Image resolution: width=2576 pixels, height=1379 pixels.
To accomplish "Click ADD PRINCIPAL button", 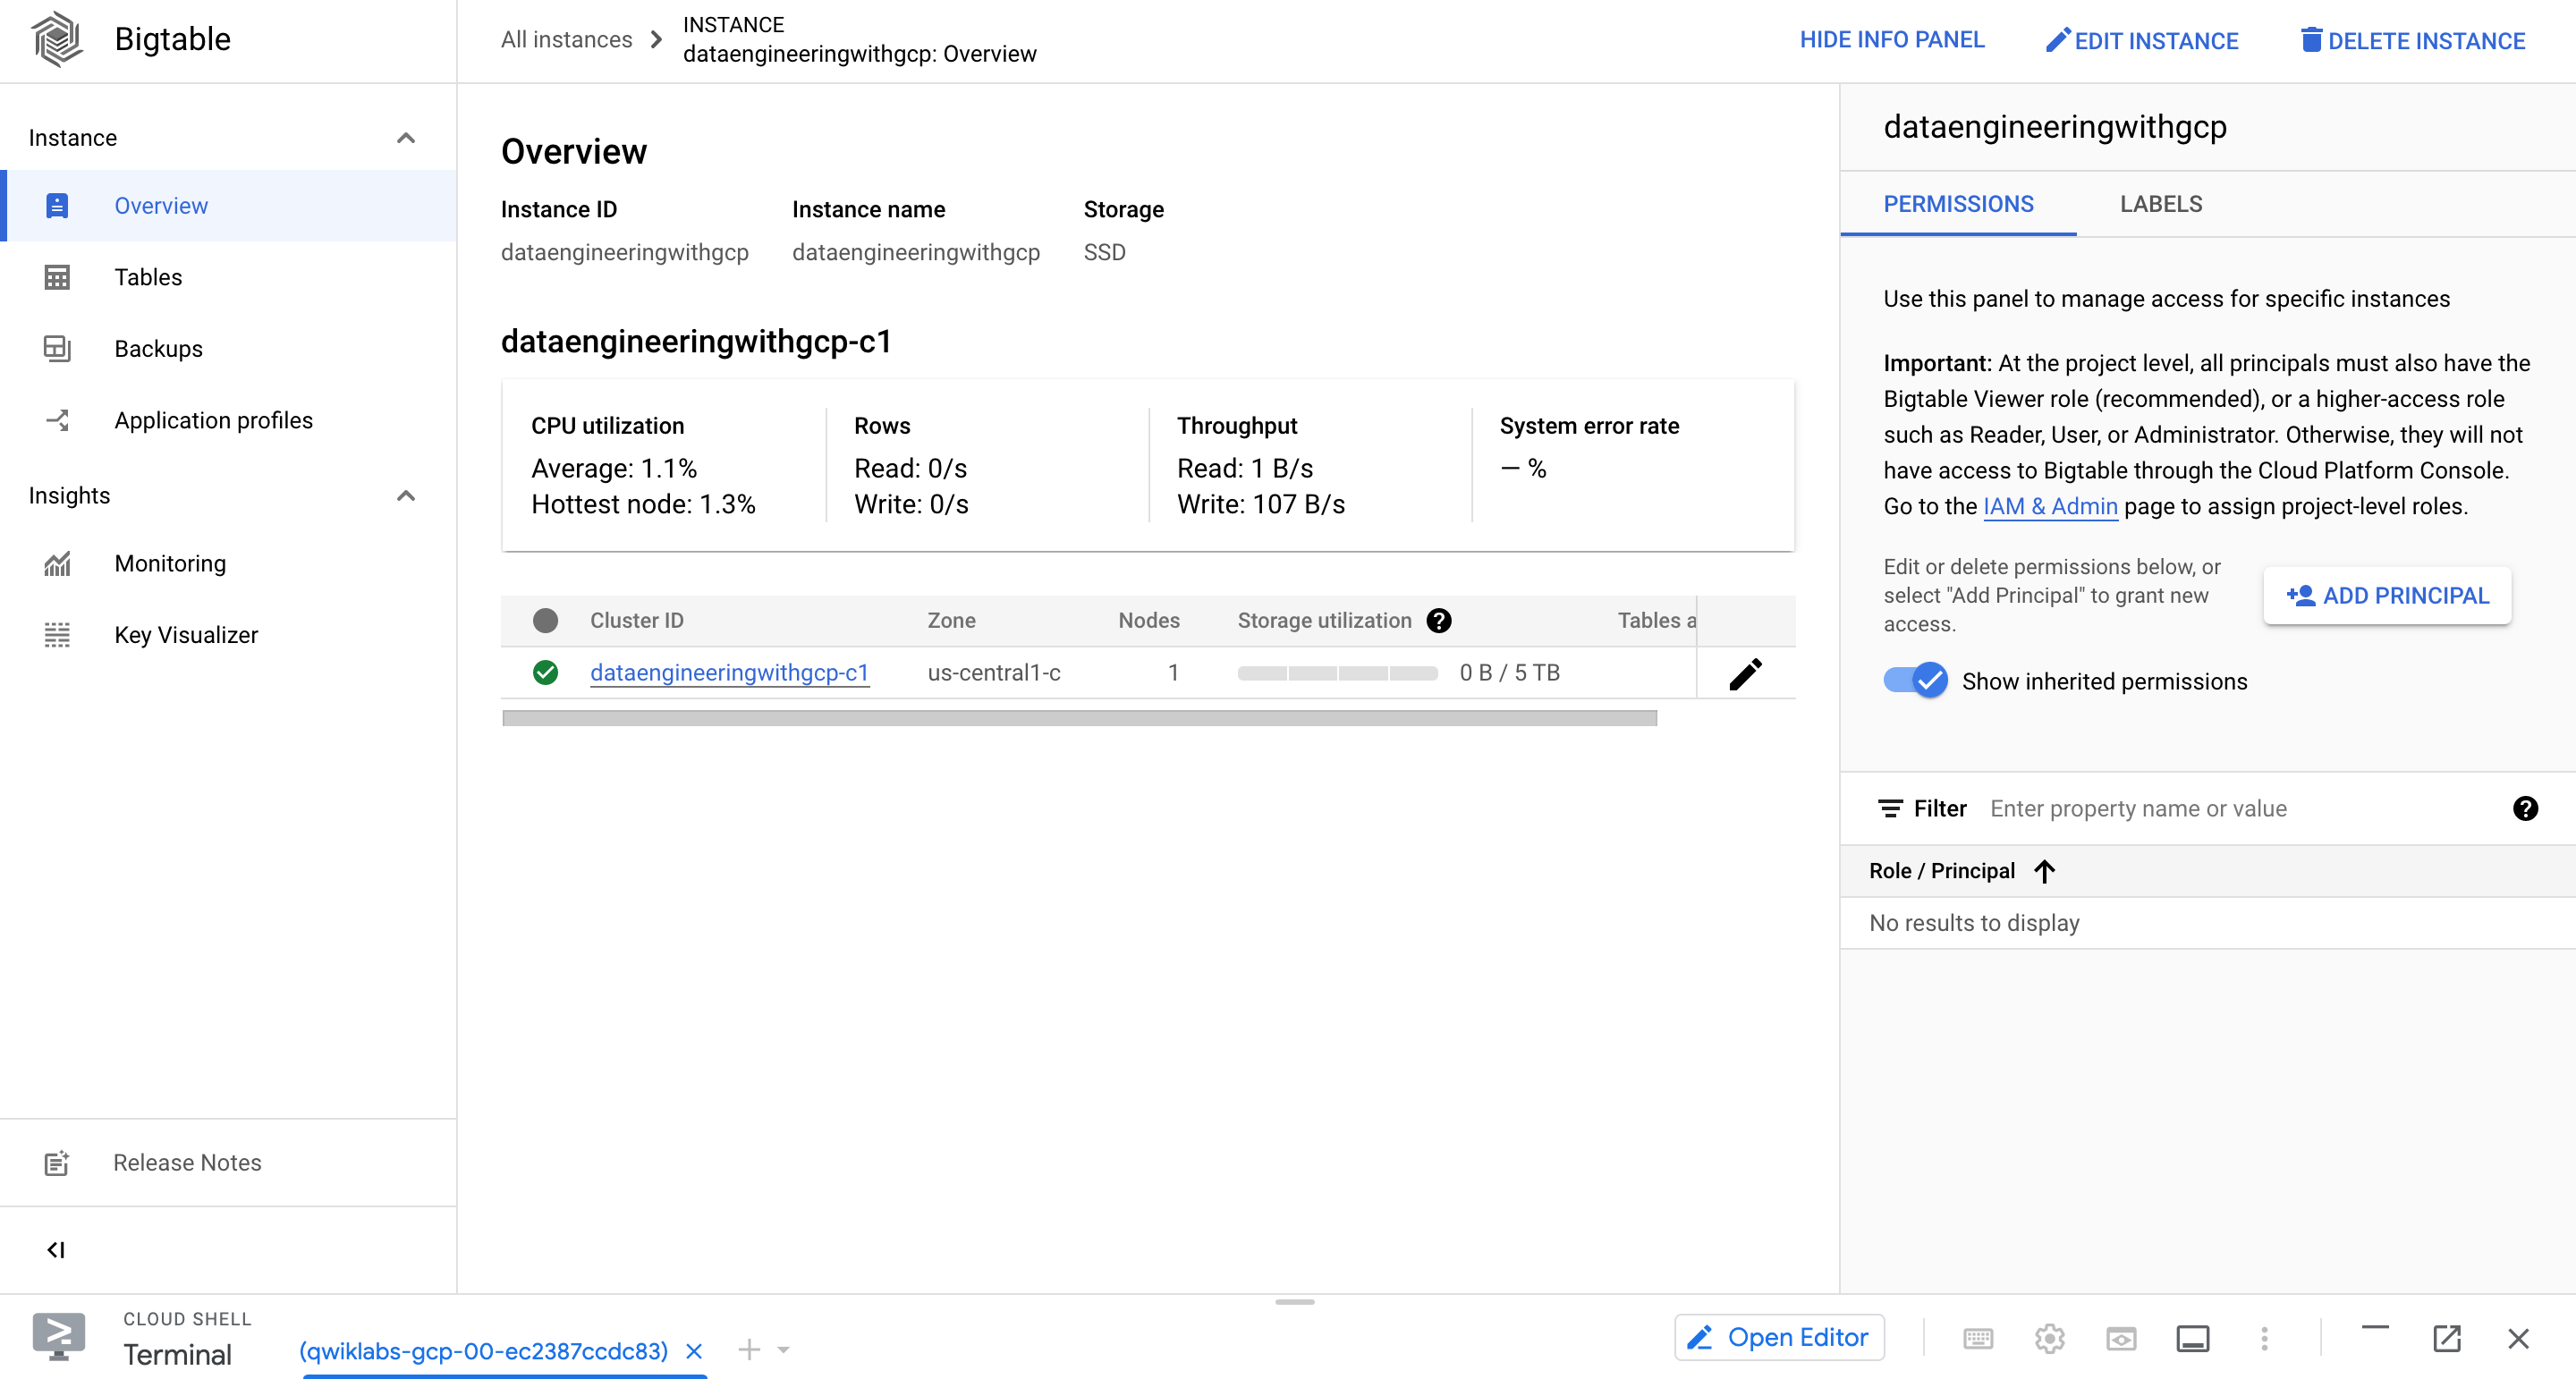I will click(2387, 596).
